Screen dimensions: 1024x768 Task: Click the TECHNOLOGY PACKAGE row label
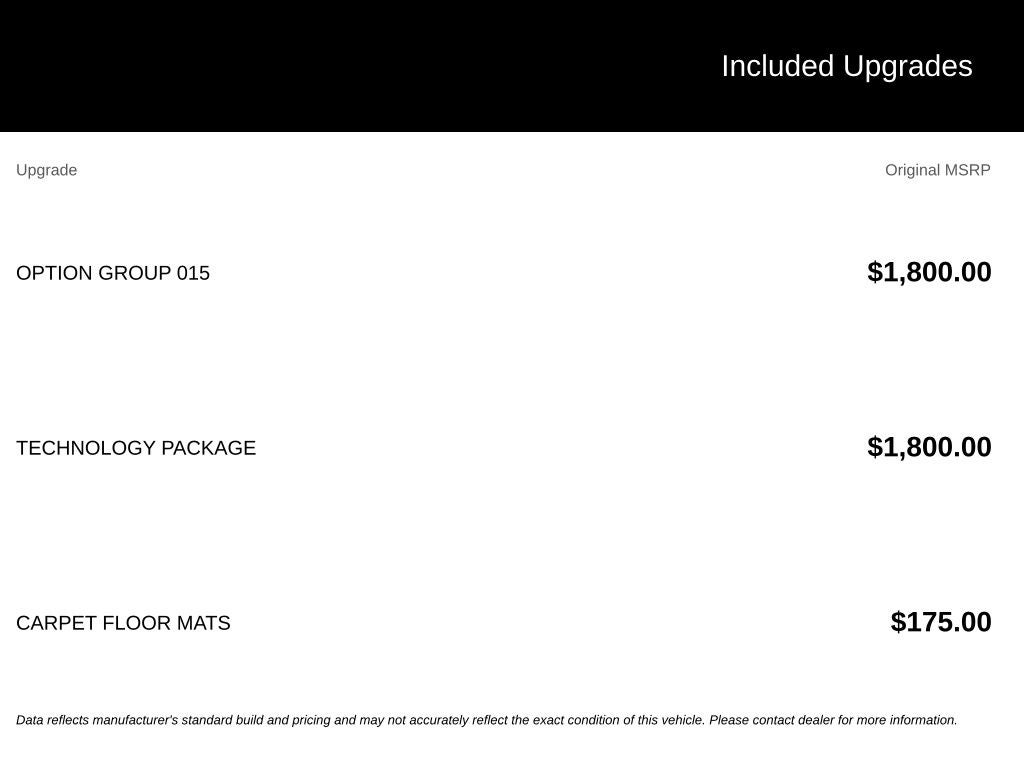pos(136,448)
